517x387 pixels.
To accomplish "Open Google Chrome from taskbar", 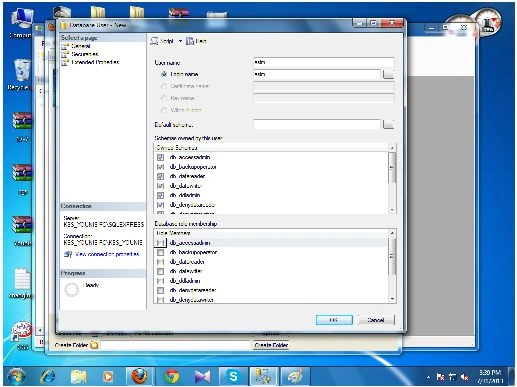I will click(x=172, y=377).
